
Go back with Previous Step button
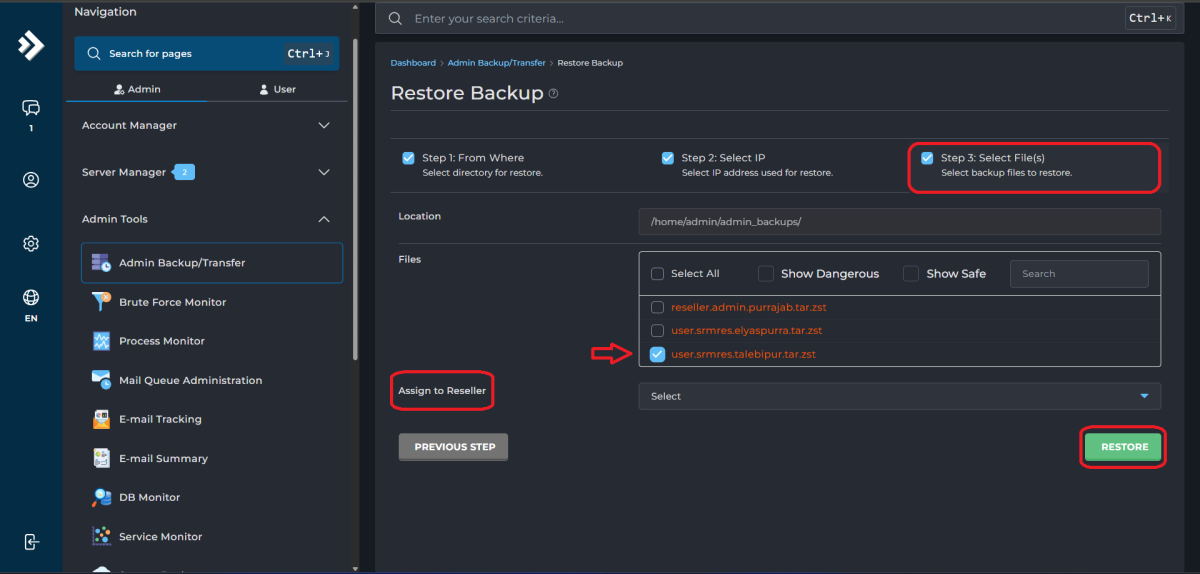pos(454,447)
